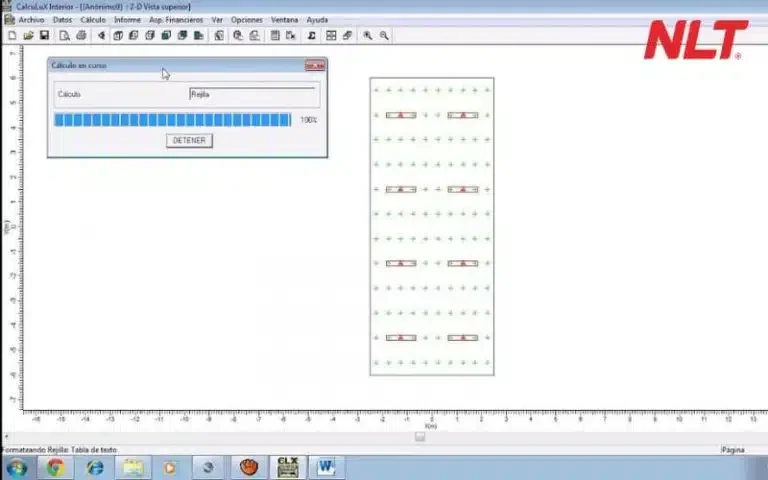Click the four-pane grid view toolbar icon
Image resolution: width=768 pixels, height=480 pixels.
[x=331, y=35]
